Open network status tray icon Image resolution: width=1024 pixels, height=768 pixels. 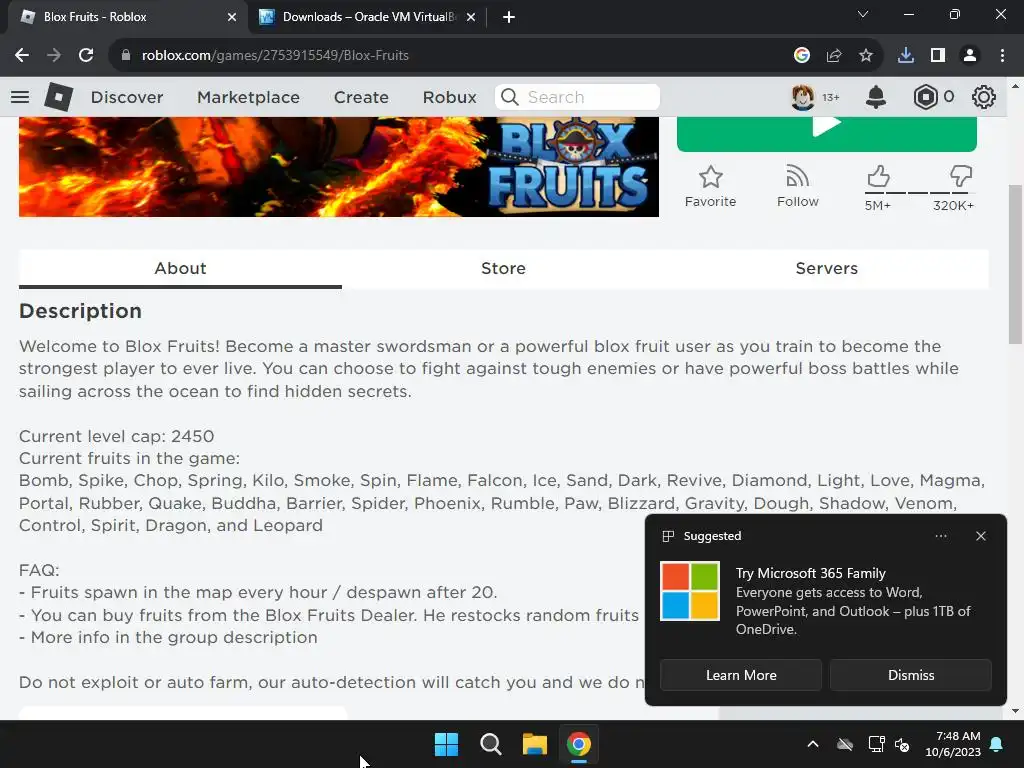pos(876,744)
